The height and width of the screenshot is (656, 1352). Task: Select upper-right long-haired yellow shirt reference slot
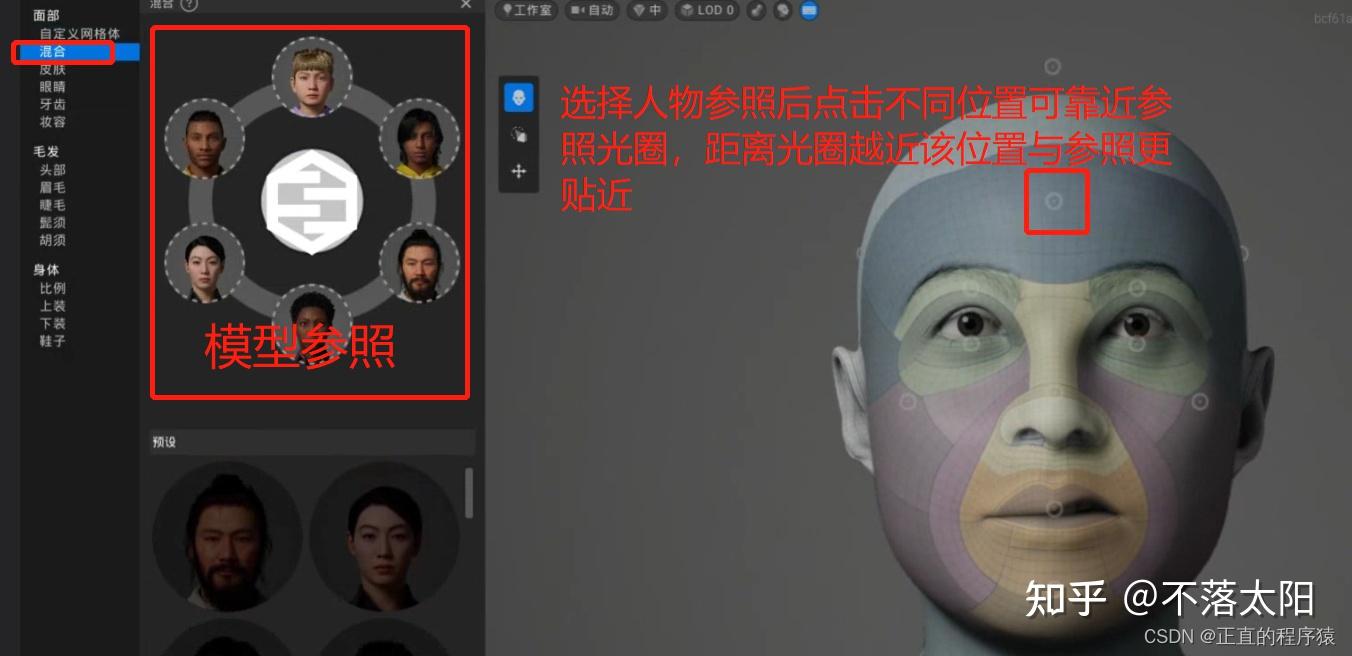tap(420, 139)
